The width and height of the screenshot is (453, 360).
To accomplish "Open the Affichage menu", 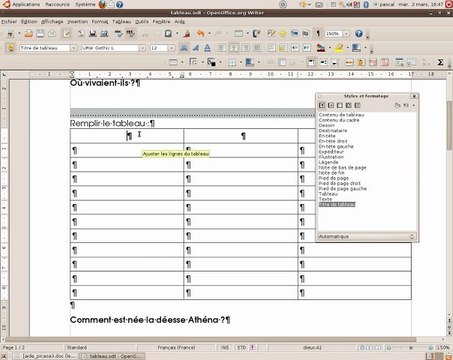I will tap(52, 22).
